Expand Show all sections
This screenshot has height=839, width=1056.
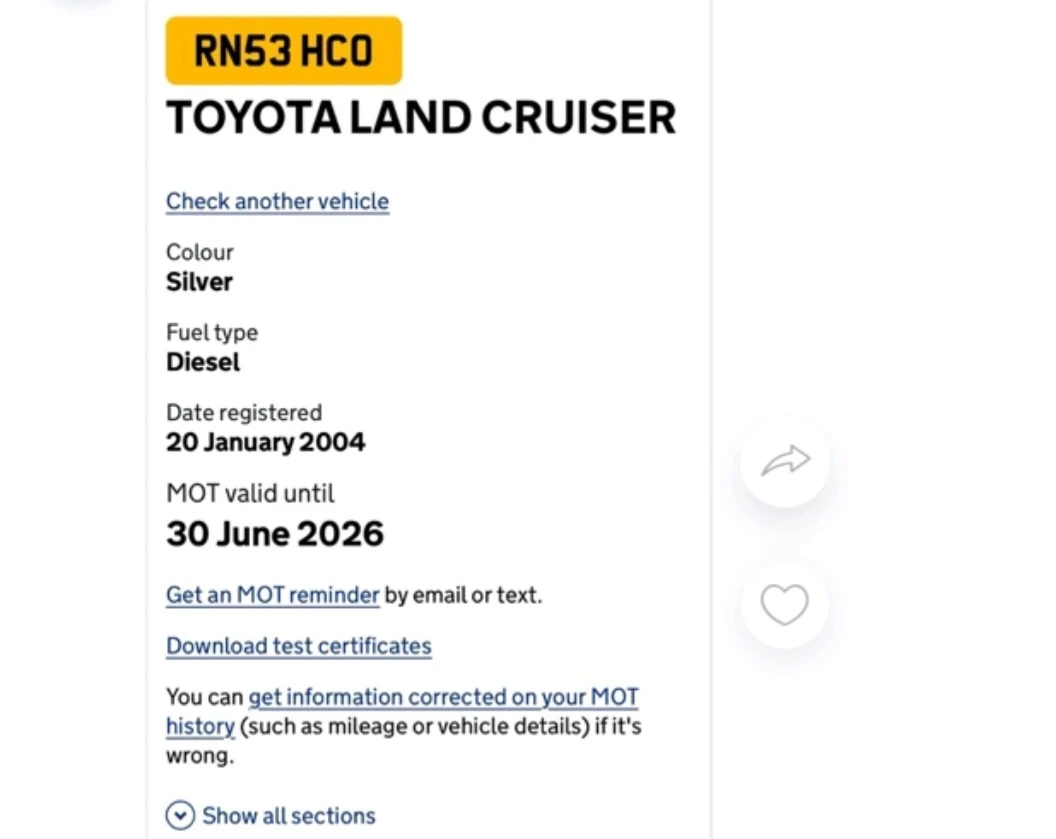(x=271, y=815)
